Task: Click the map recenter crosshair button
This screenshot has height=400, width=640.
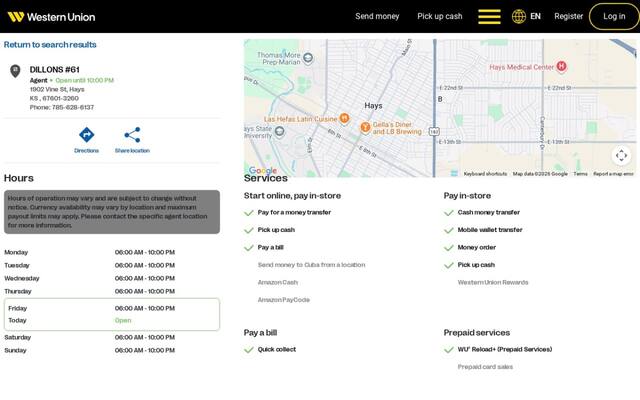Action: click(621, 156)
